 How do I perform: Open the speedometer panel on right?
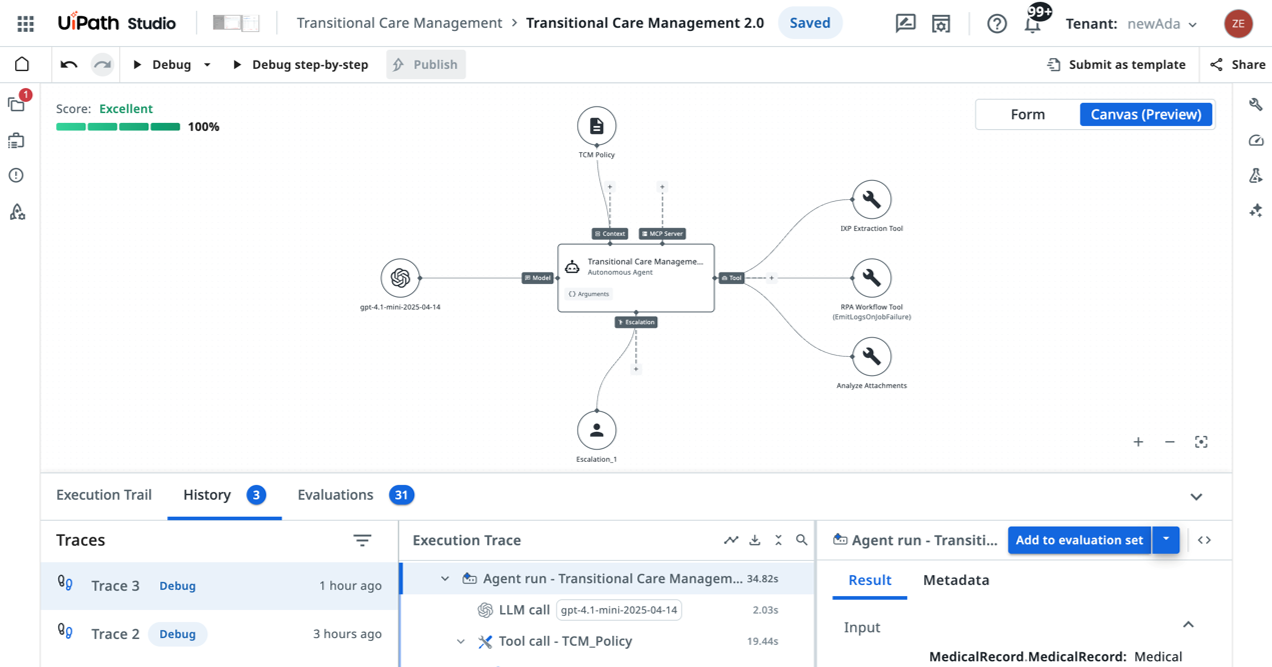[x=1256, y=140]
